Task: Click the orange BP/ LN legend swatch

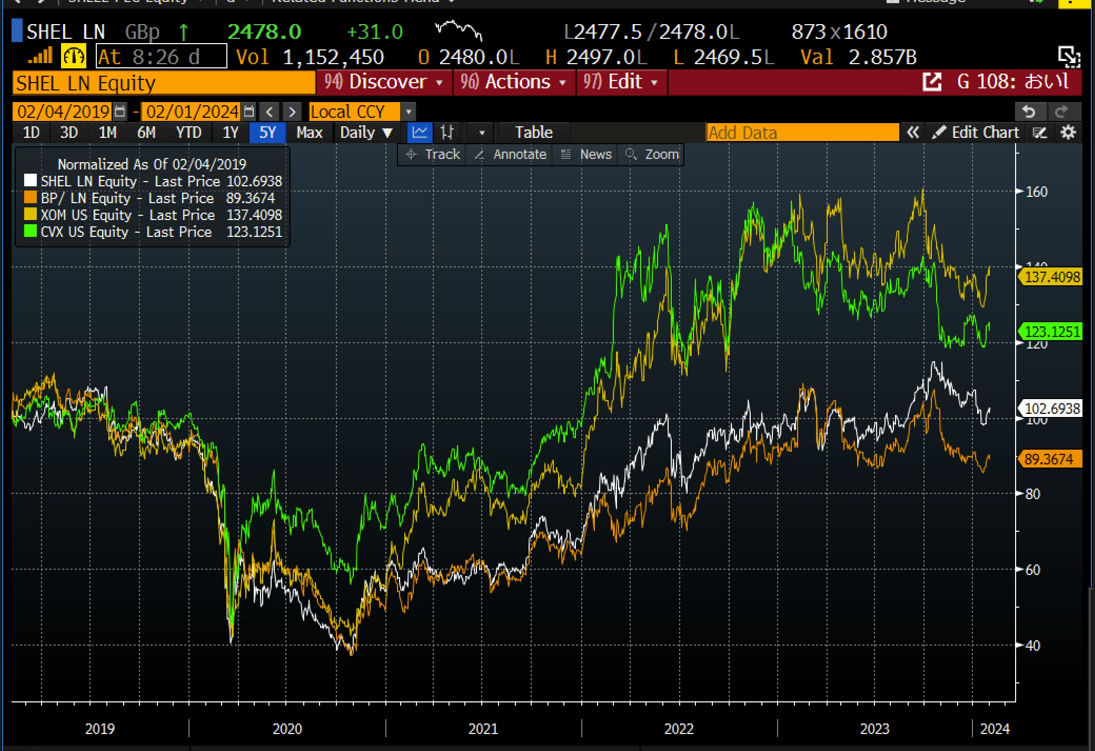Action: [30, 198]
